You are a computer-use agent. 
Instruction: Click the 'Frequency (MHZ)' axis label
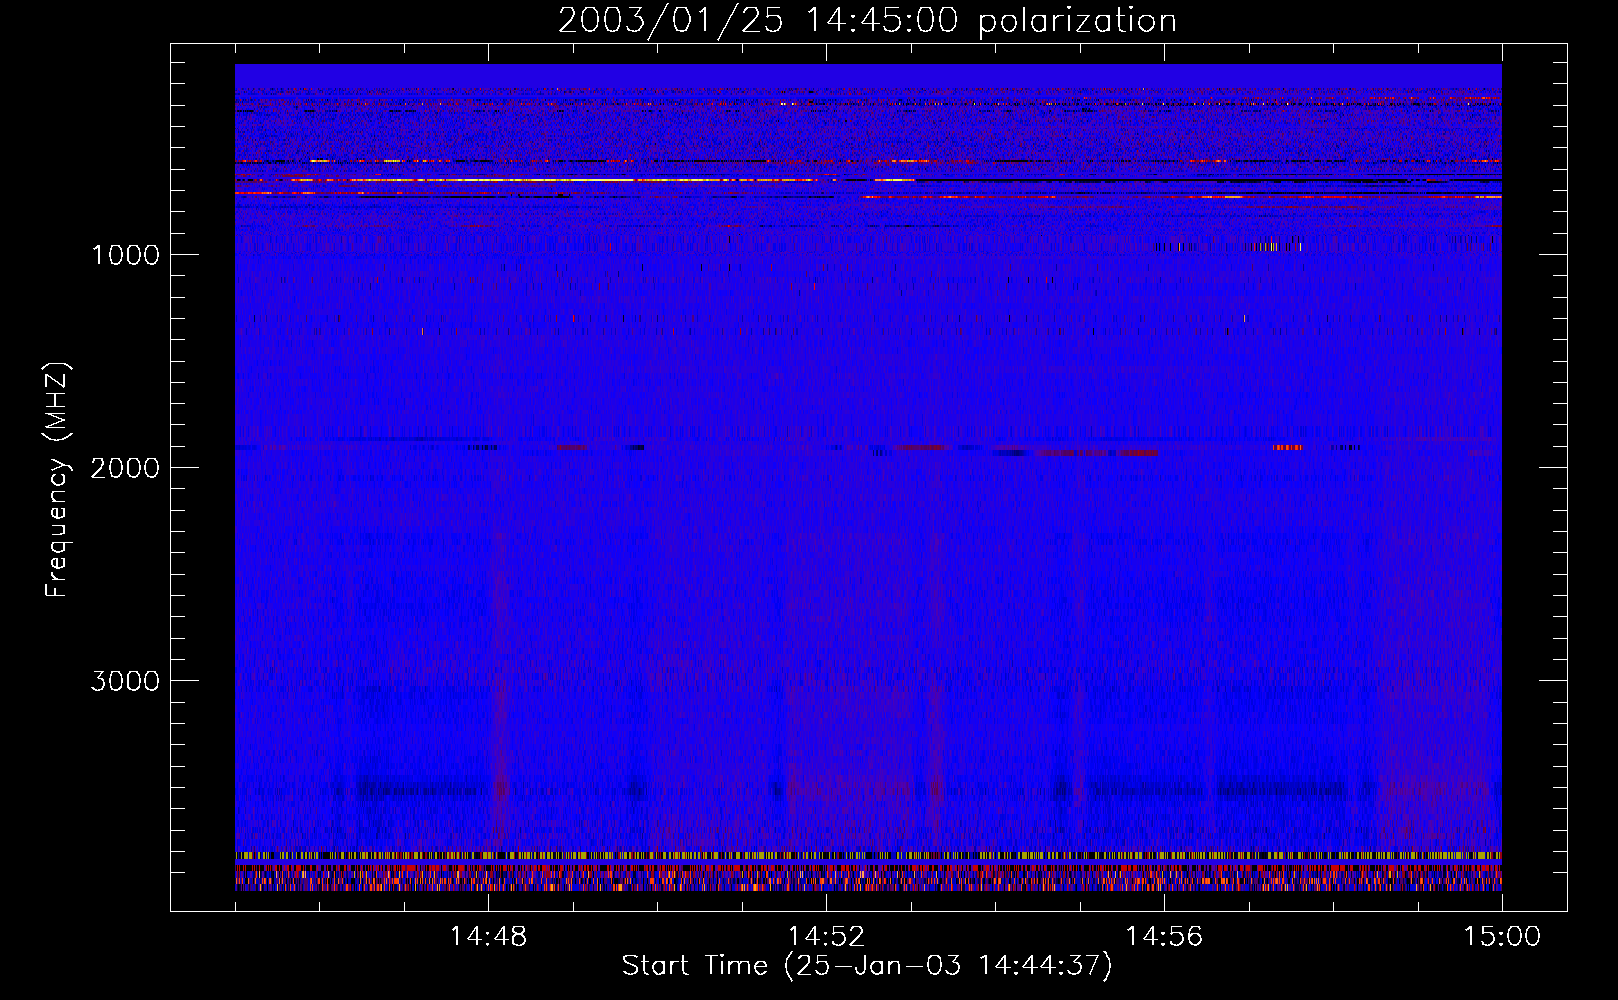tap(57, 480)
